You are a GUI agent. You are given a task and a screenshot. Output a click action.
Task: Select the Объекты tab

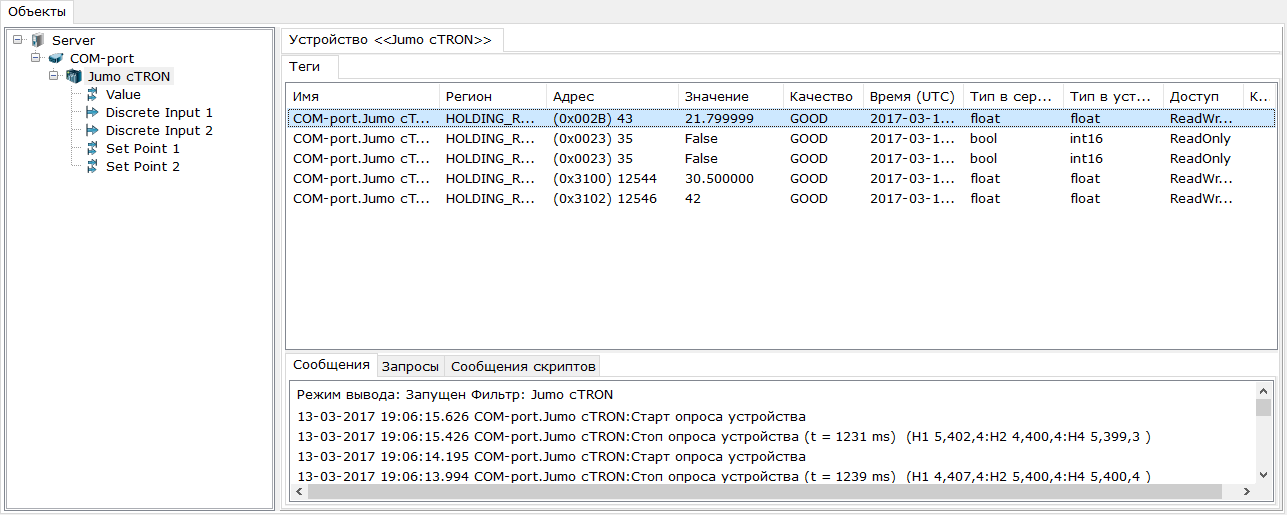coord(37,12)
